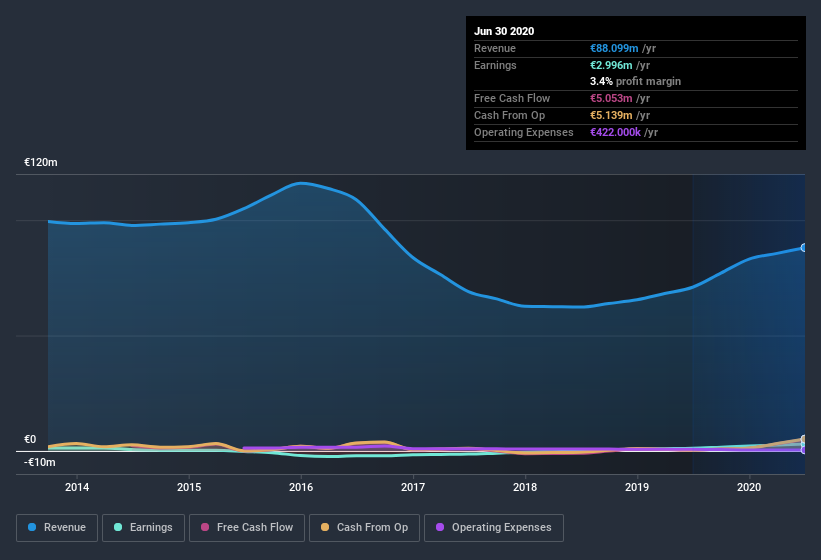
Task: Click the 2019 x-axis label
Action: pos(637,487)
